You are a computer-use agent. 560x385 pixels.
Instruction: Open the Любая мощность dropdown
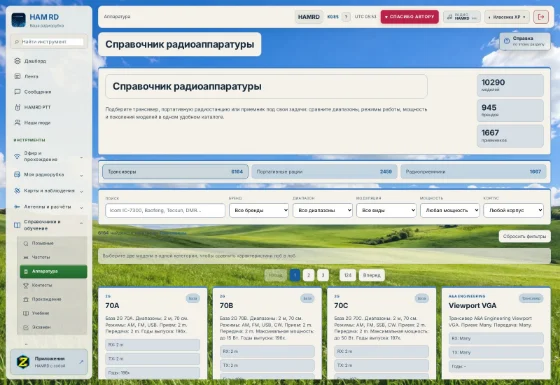(450, 210)
